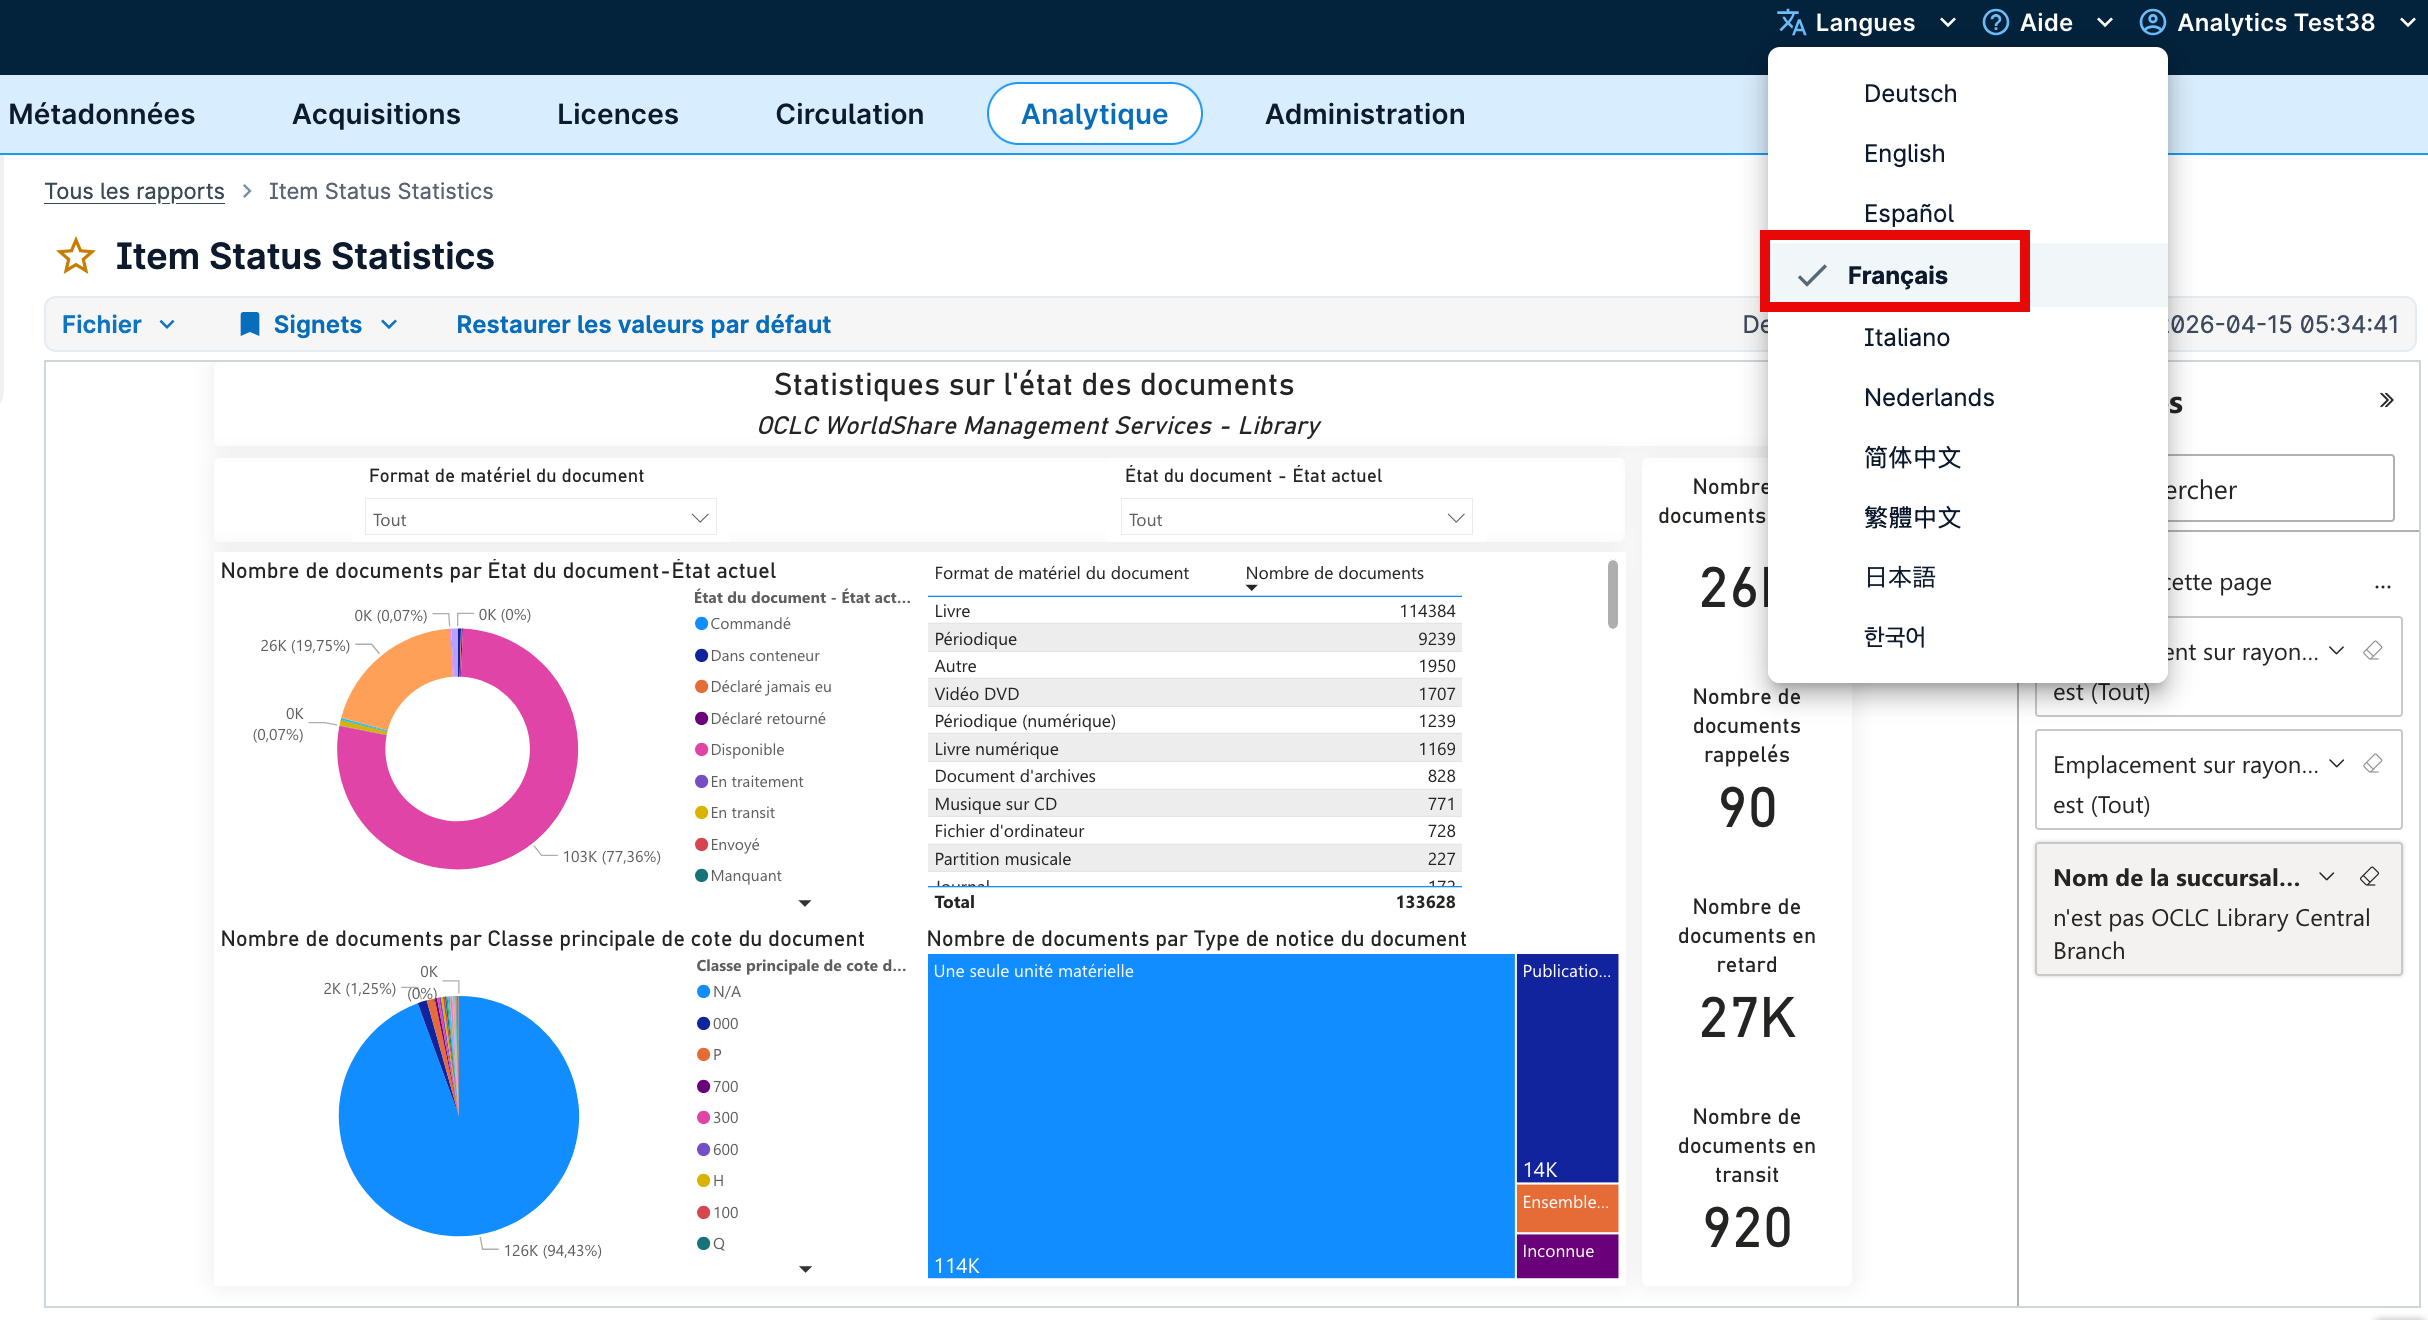The height and width of the screenshot is (1320, 2428).
Task: Show next legend entries below Q
Action: tap(805, 1269)
